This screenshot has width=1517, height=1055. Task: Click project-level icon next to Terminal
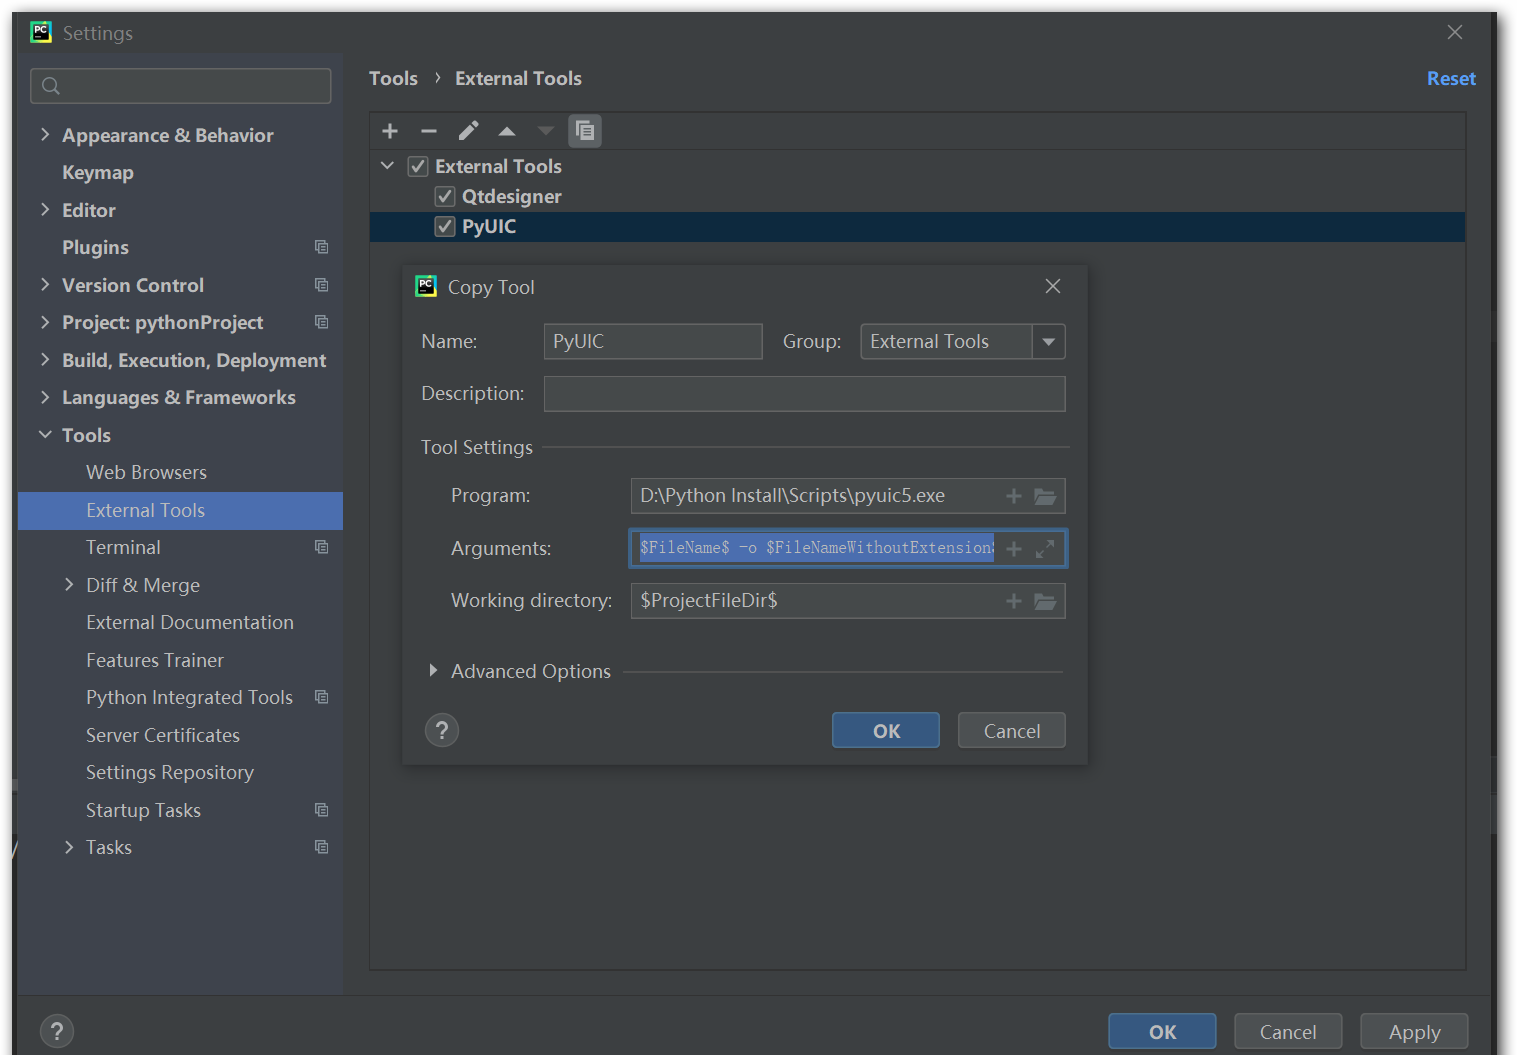point(321,547)
